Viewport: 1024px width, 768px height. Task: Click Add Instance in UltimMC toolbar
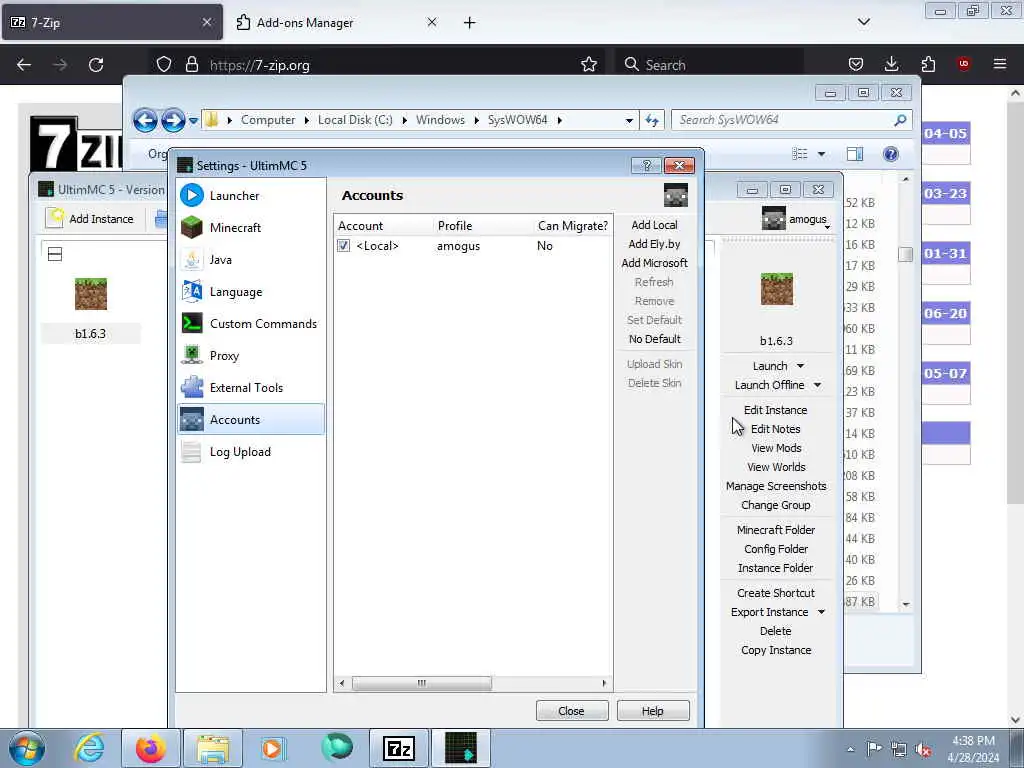pyautogui.click(x=89, y=219)
